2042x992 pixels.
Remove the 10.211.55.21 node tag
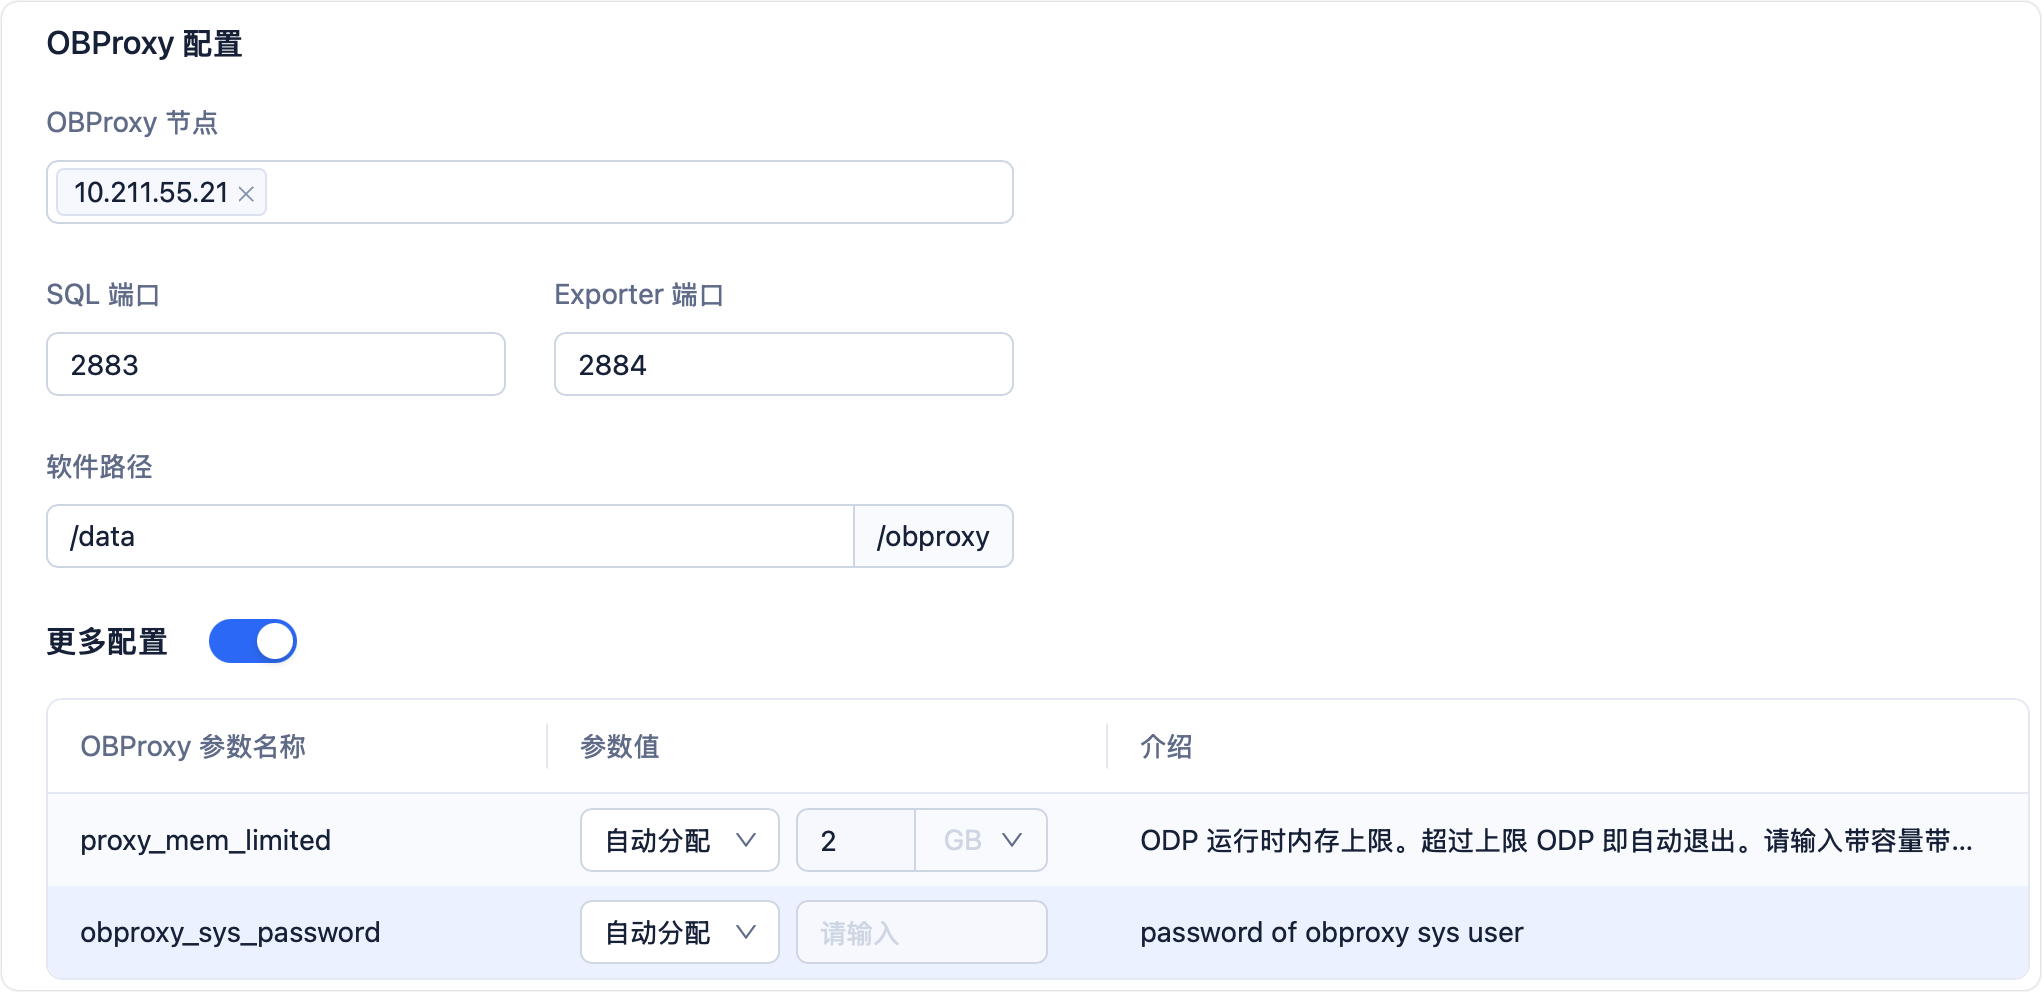[247, 193]
